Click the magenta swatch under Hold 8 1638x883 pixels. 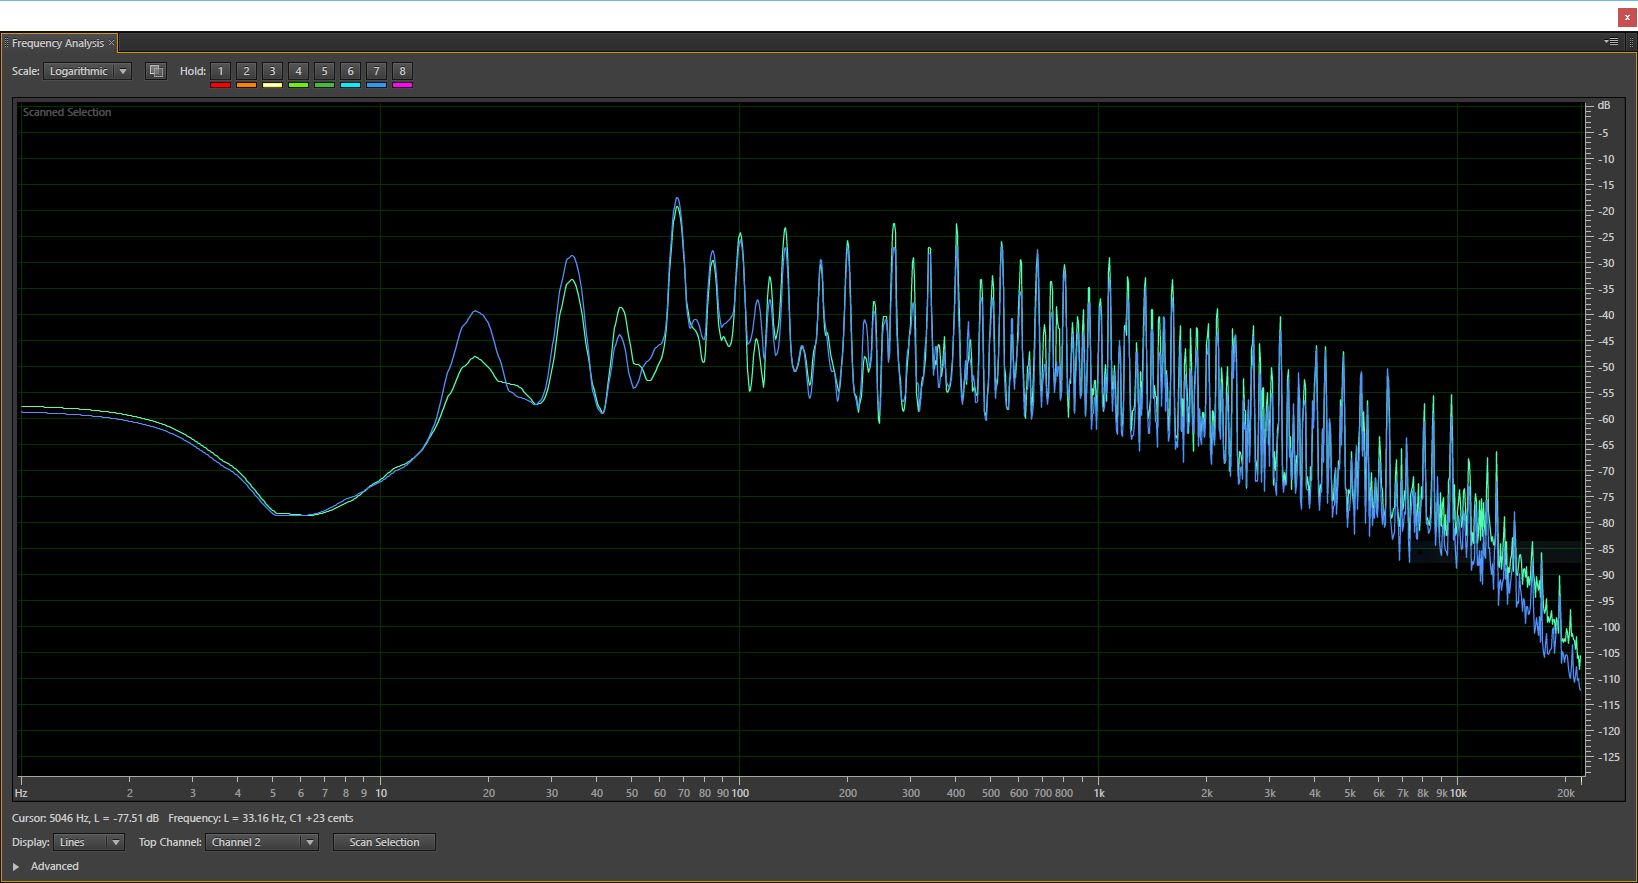[x=402, y=85]
